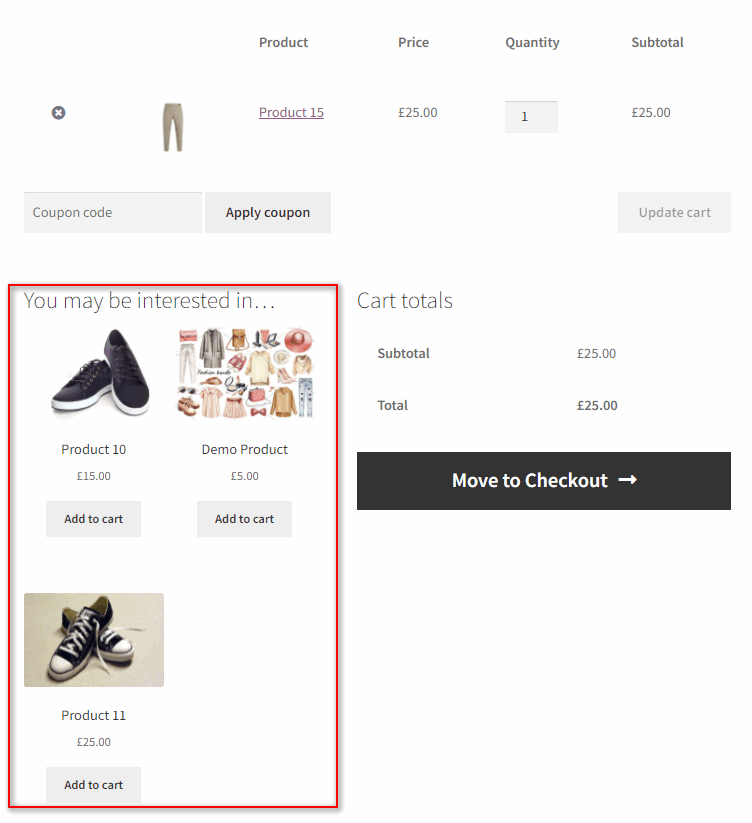Open the Product 15 link
Viewport: 752px width, 823px height.
291,113
